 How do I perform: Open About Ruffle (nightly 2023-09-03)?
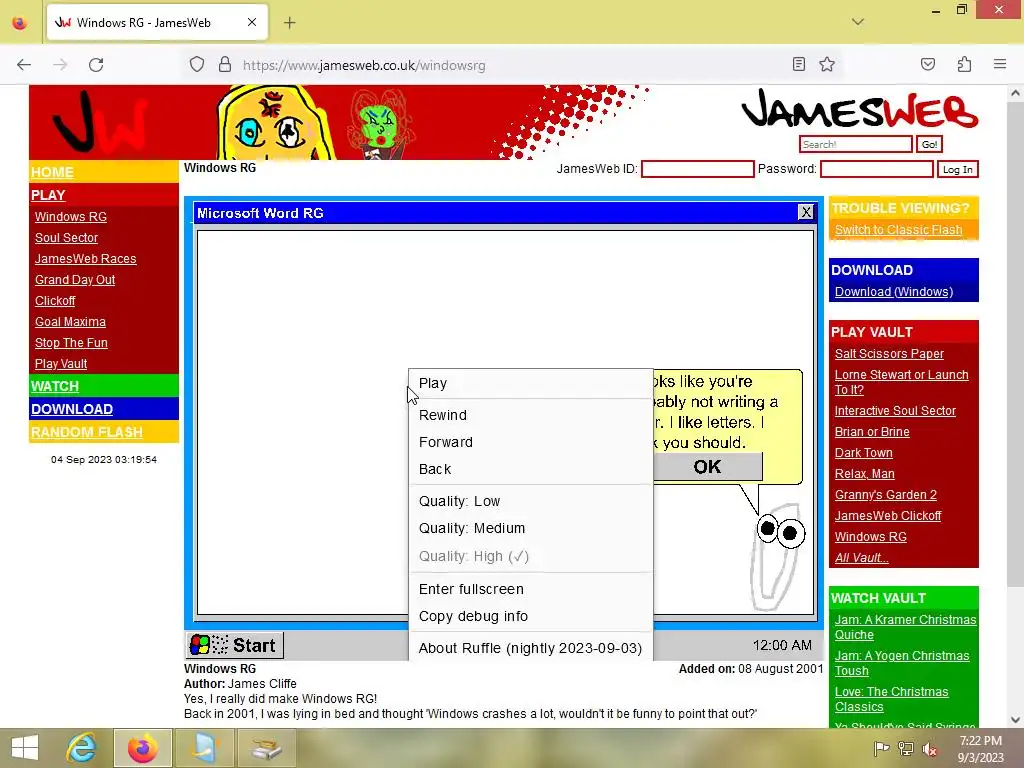click(x=530, y=648)
